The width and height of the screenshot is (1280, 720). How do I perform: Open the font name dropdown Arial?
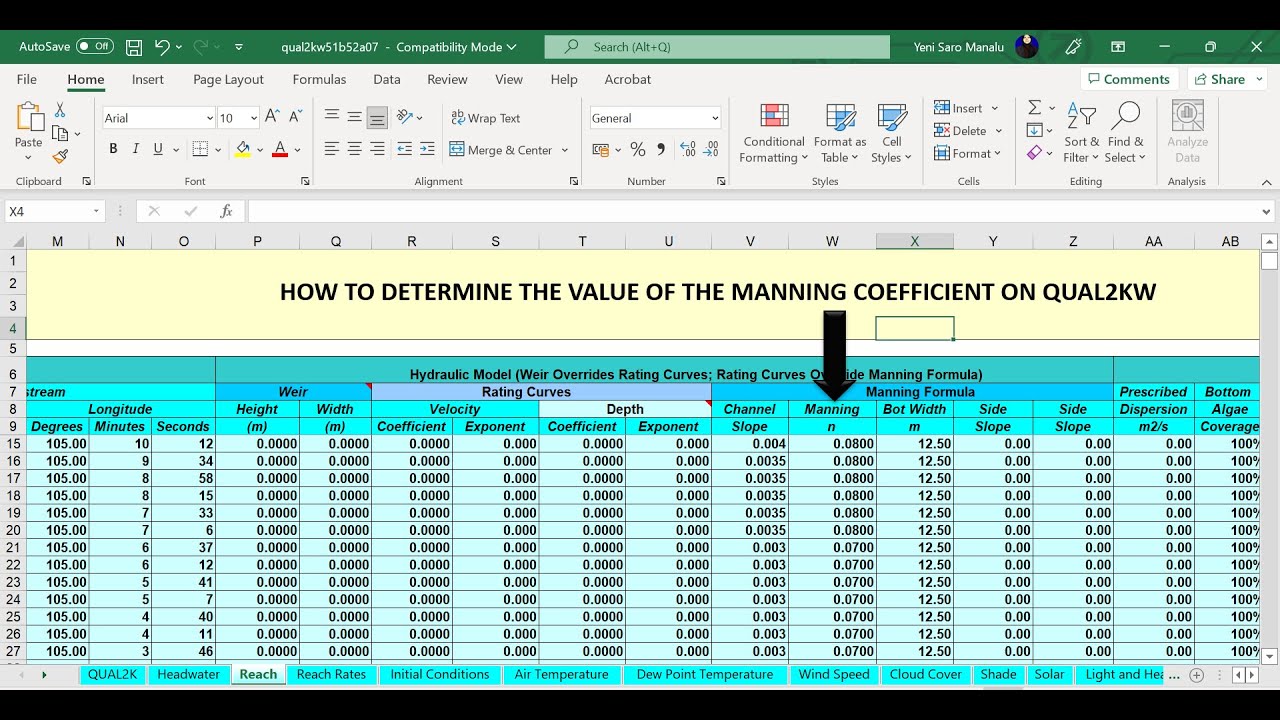[209, 118]
